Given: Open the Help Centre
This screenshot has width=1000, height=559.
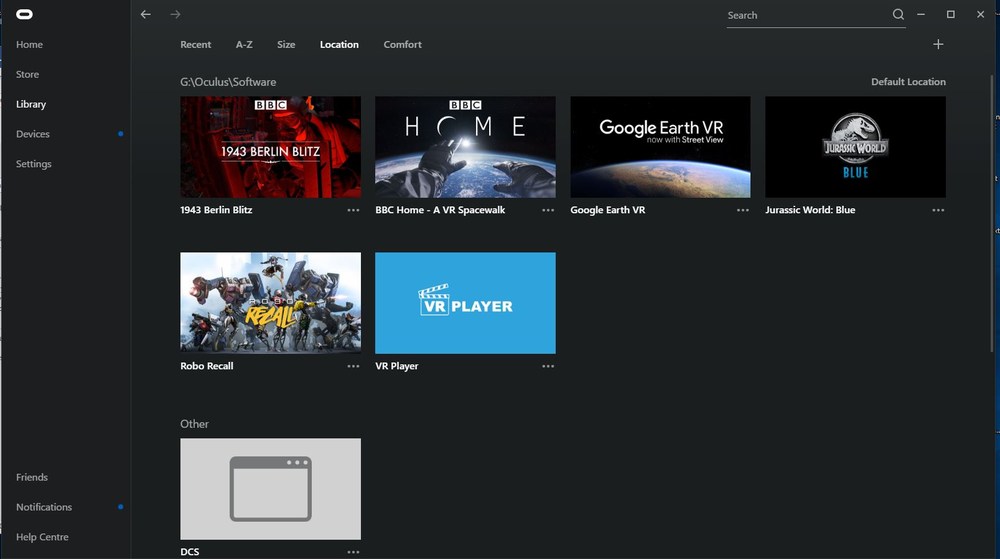Looking at the screenshot, I should (42, 537).
